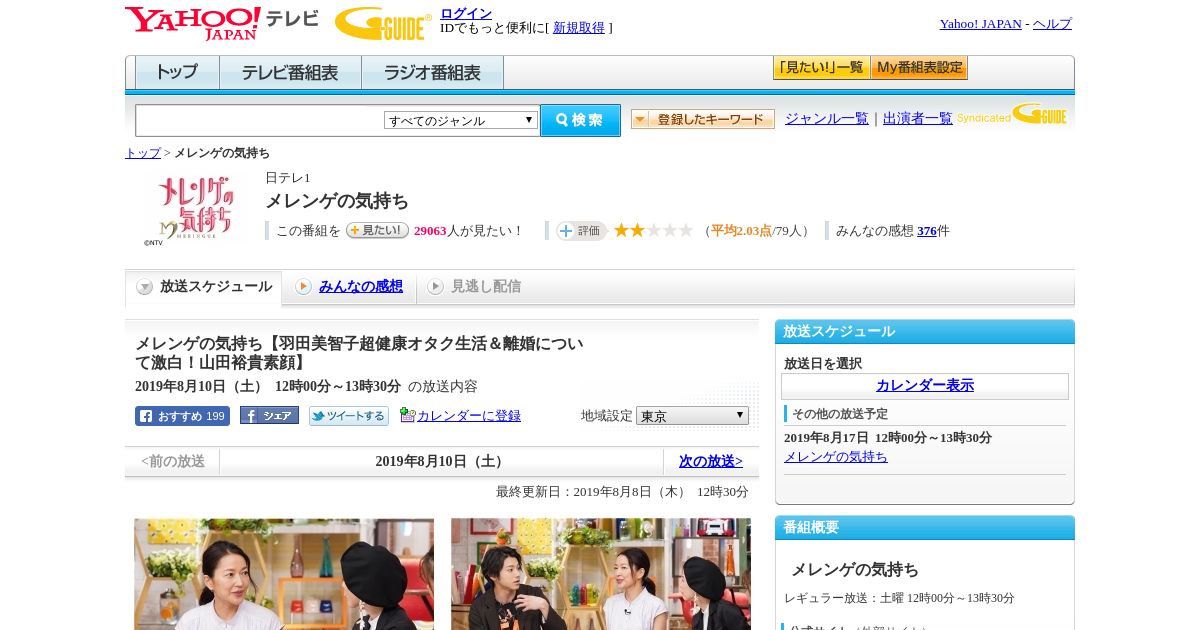Click the search keyword input field
Image resolution: width=1200 pixels, height=630 pixels.
259,120
